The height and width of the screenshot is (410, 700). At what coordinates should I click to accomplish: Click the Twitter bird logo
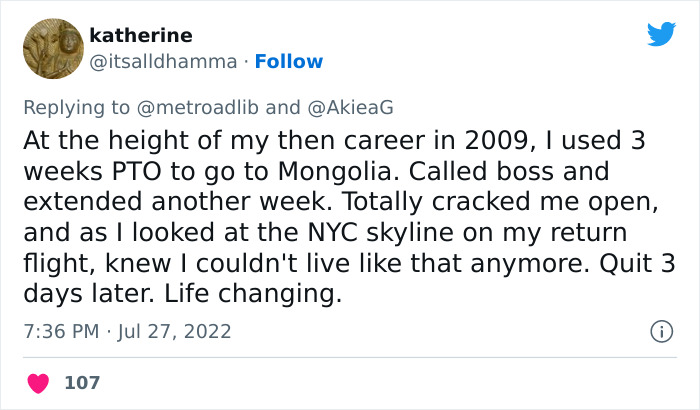pos(661,34)
